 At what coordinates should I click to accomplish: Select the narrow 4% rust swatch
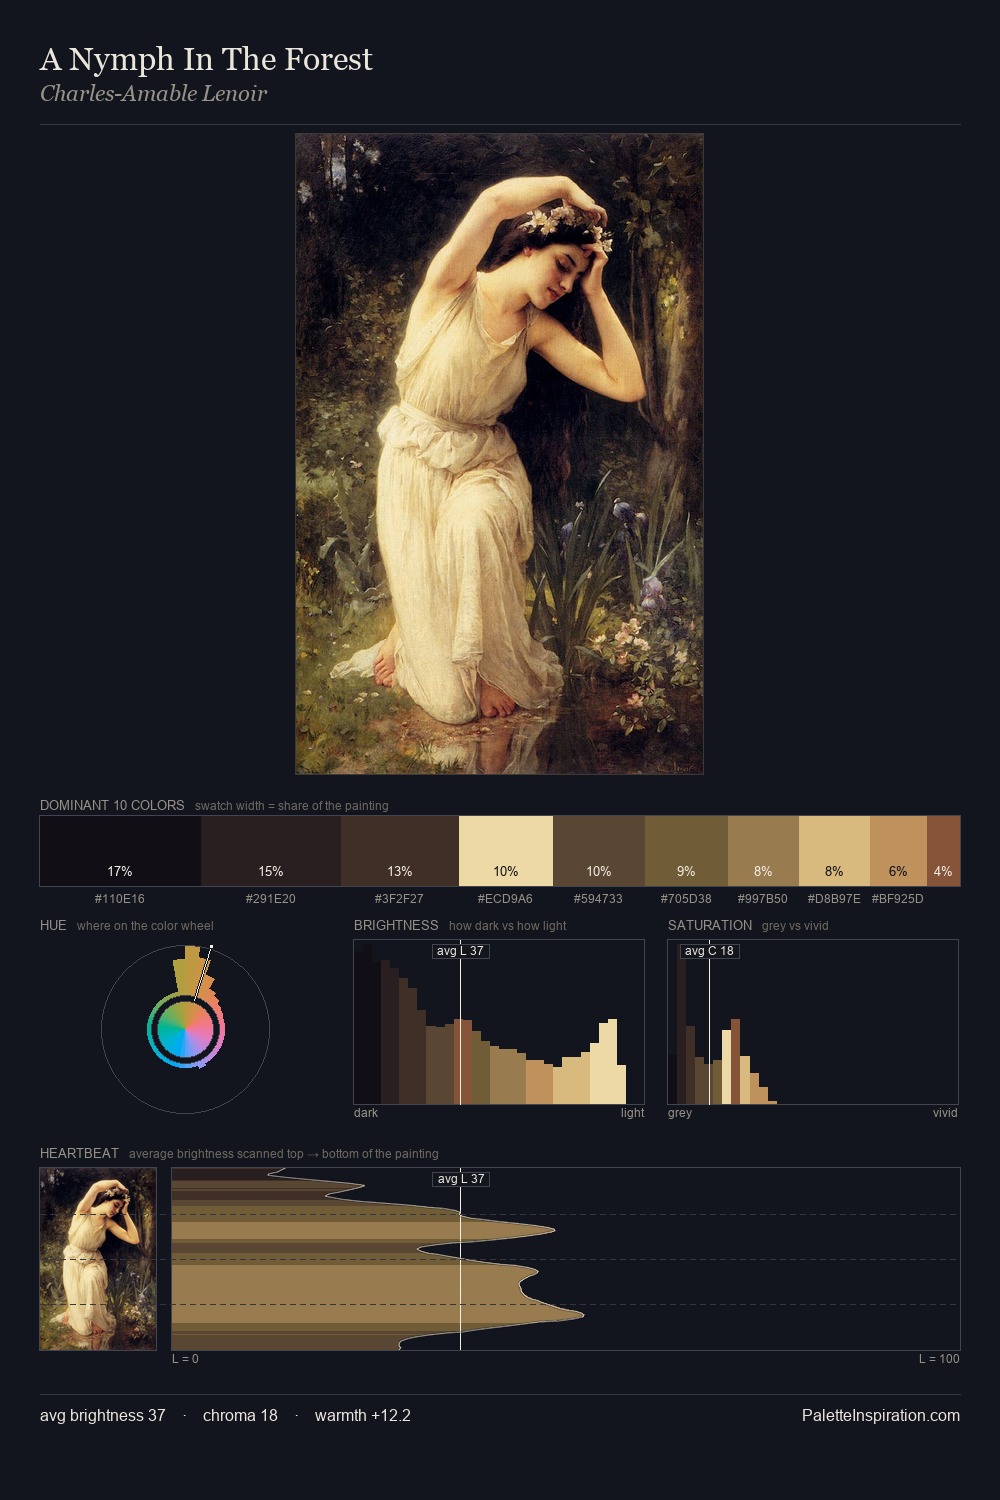pos(943,851)
